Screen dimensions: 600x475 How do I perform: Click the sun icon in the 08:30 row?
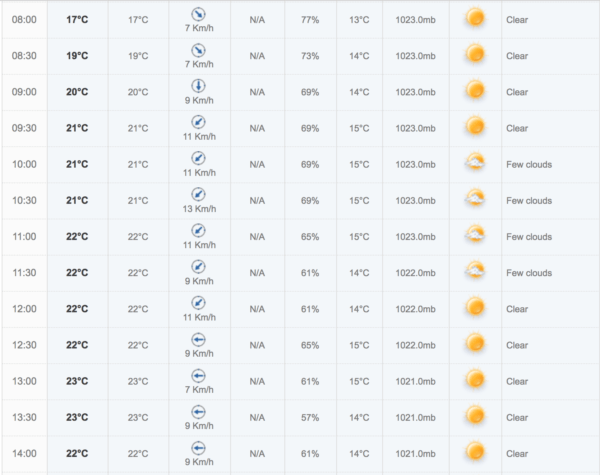(475, 54)
